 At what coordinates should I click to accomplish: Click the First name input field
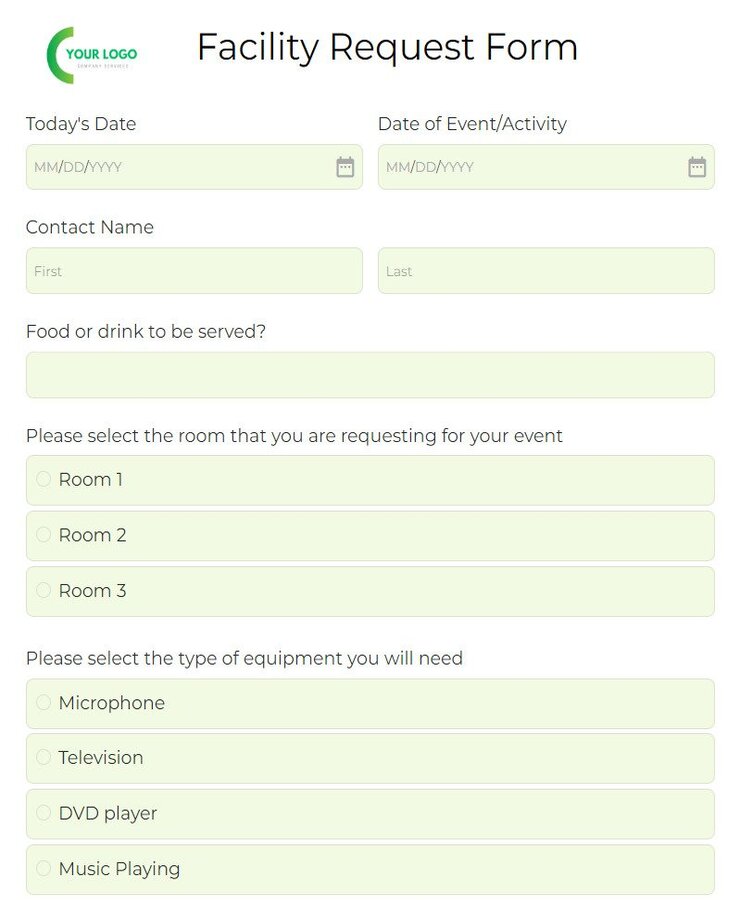pos(194,271)
